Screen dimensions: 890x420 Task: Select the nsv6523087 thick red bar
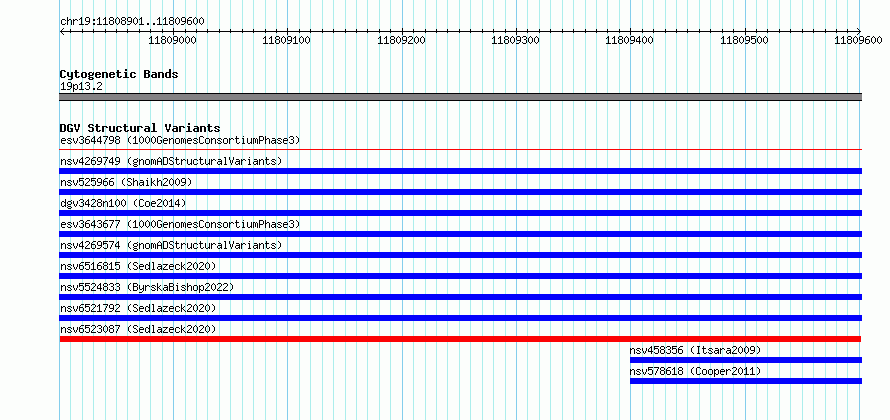tap(460, 339)
